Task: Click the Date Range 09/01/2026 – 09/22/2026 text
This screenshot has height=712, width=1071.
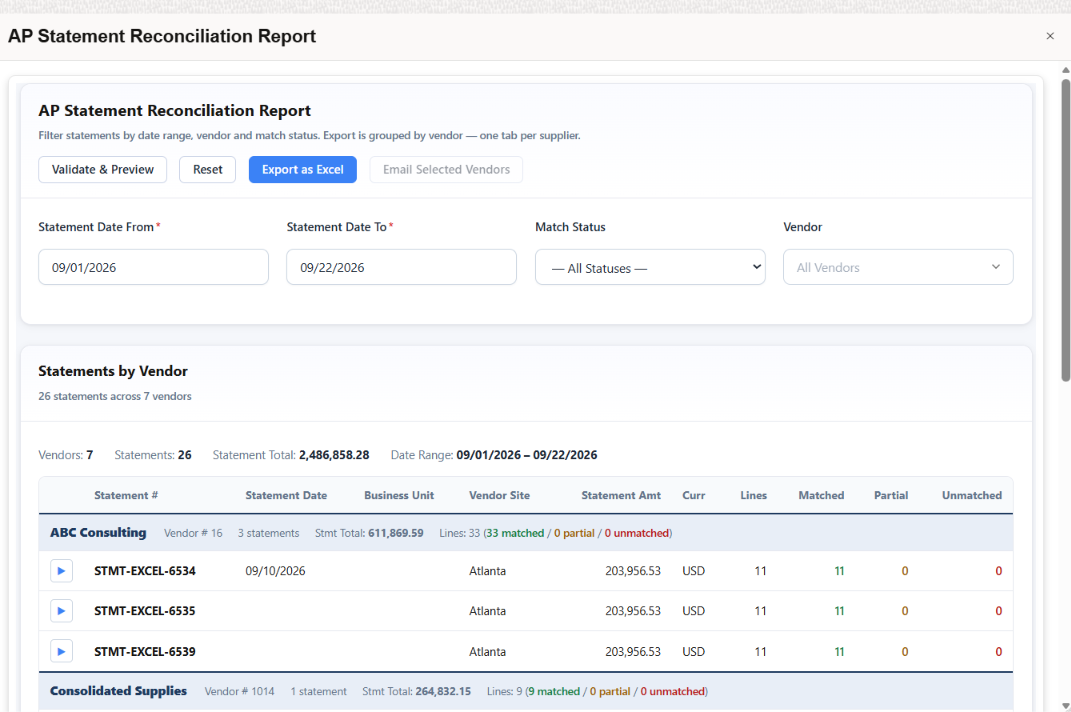Action: 527,455
